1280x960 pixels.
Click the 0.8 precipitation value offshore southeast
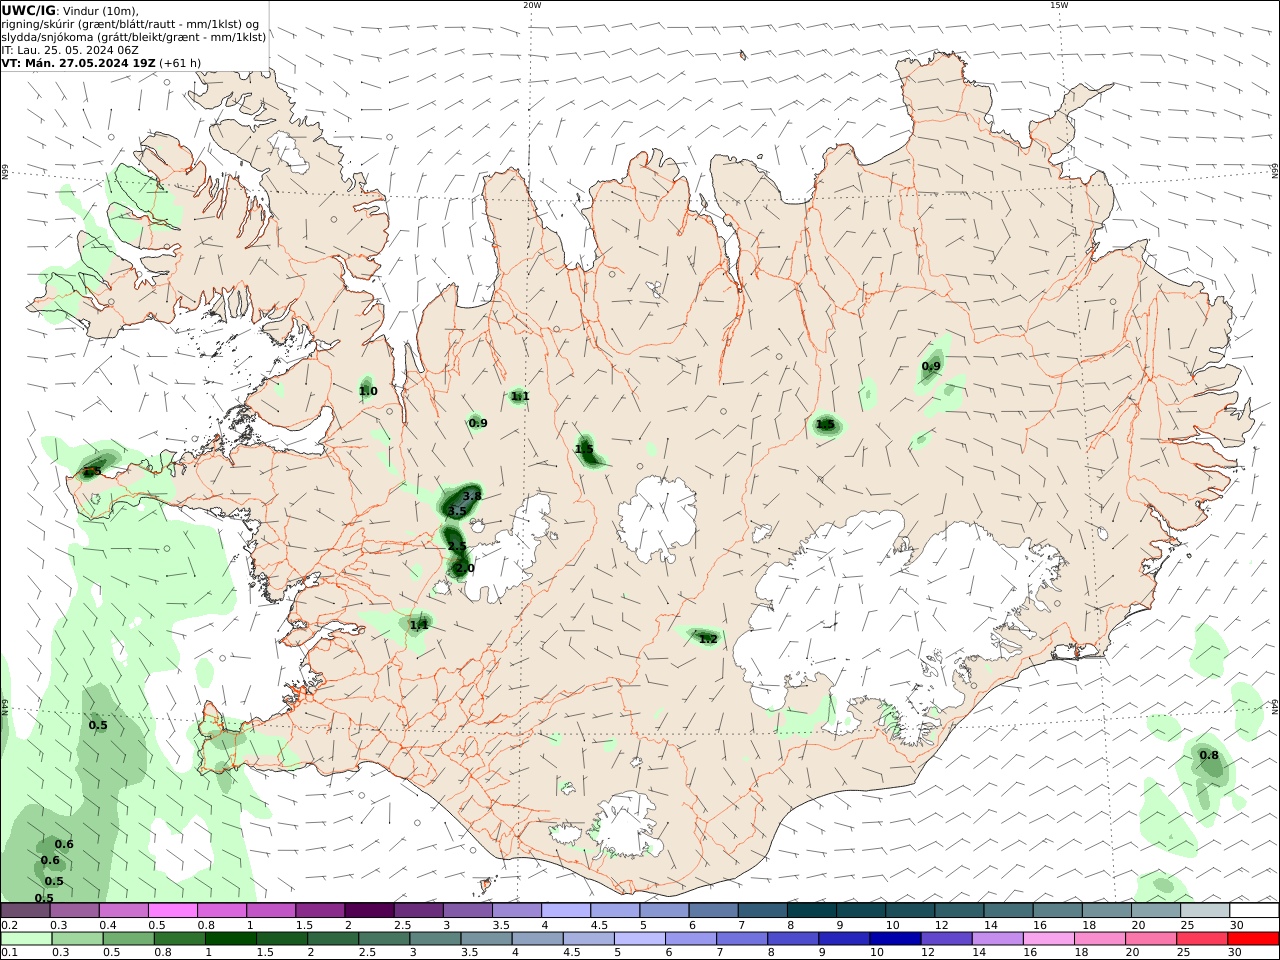(x=1209, y=756)
